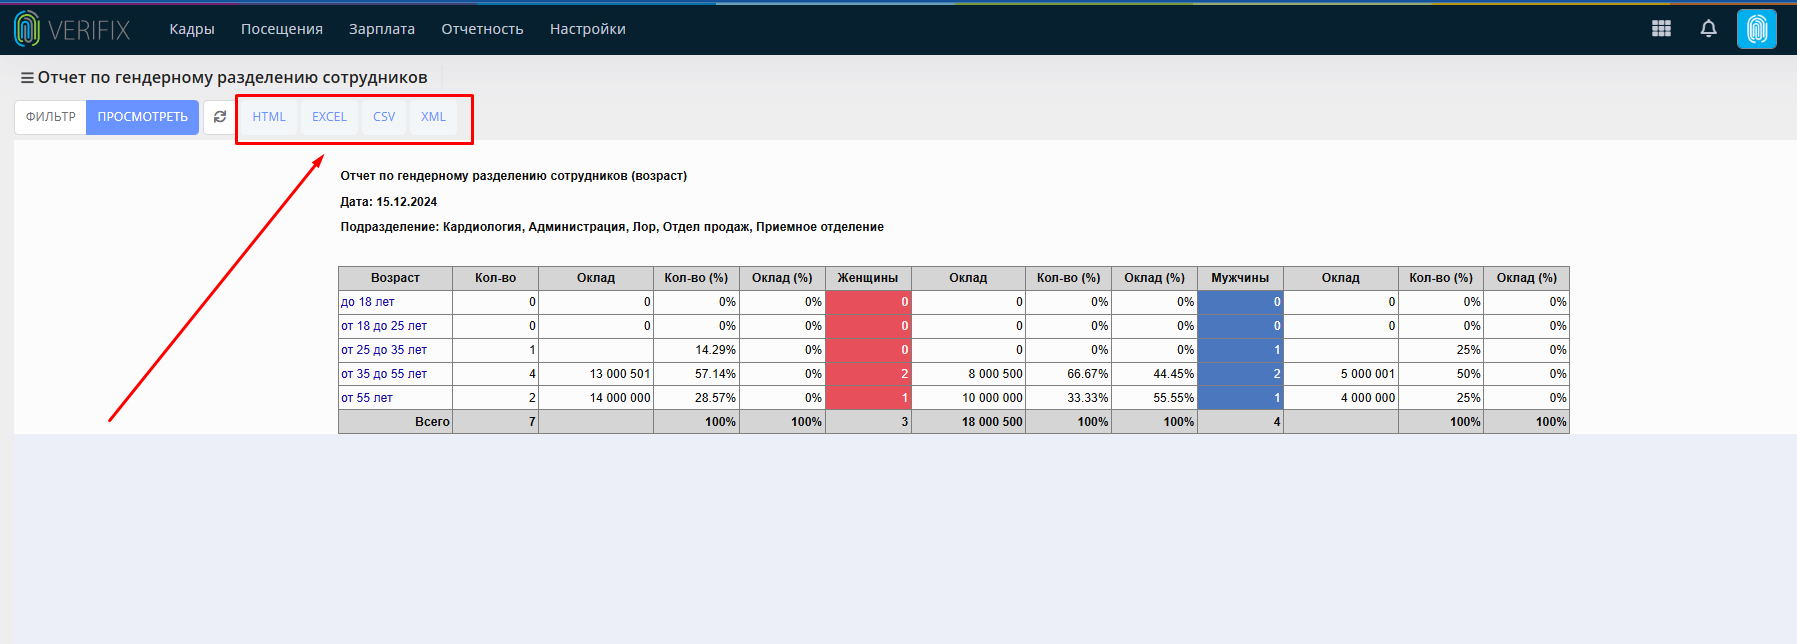Open the 'до 18 лет' row link
The image size is (1797, 644).
(368, 302)
